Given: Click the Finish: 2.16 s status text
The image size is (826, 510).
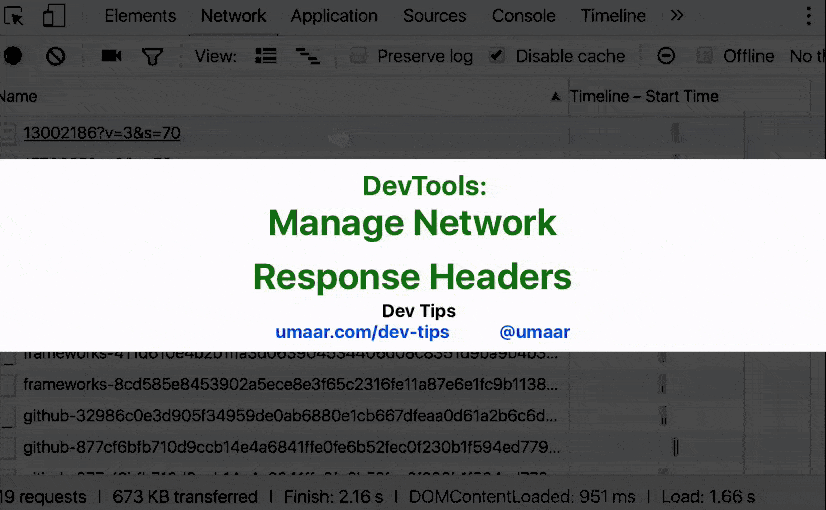Looking at the screenshot, I should coord(333,496).
